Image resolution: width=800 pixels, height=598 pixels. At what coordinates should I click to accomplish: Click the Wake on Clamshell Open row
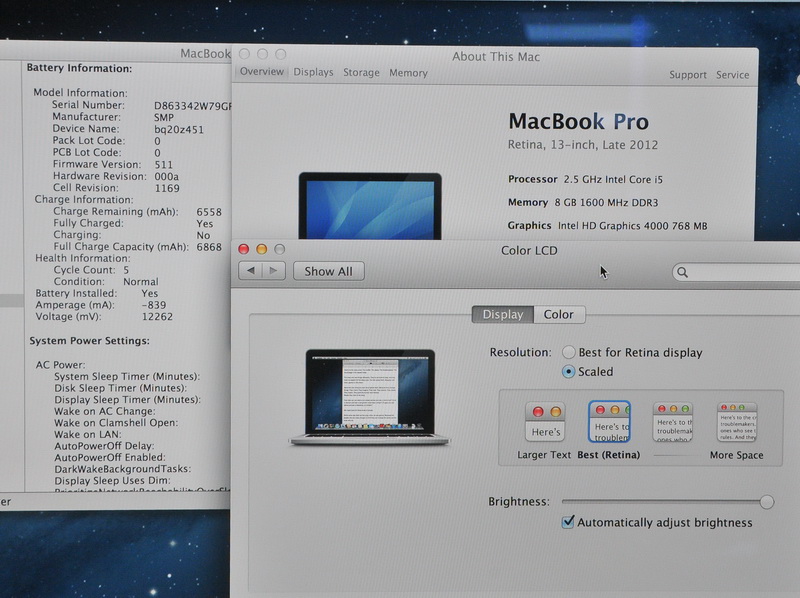tap(116, 423)
